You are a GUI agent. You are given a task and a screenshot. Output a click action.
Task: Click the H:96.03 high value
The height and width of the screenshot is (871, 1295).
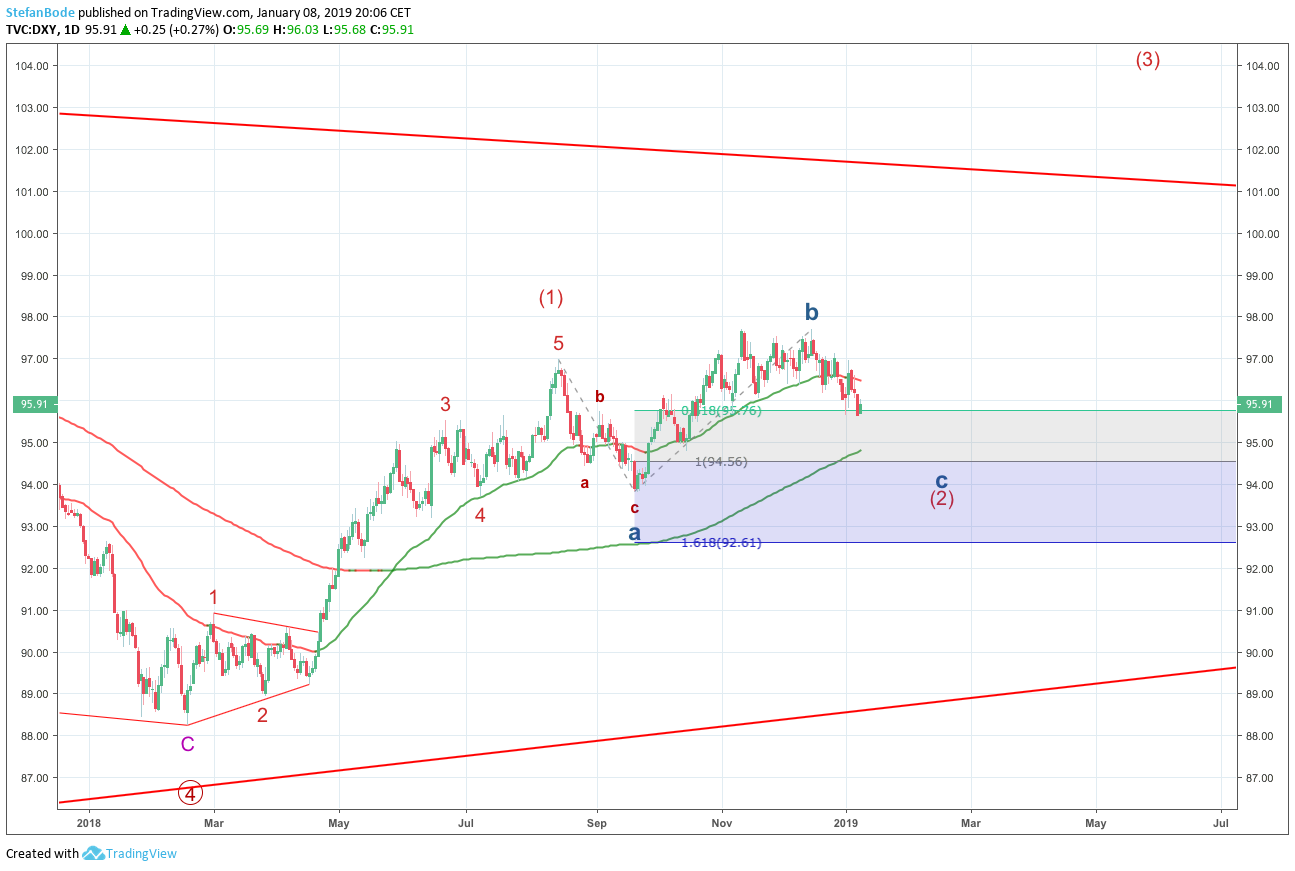[296, 30]
